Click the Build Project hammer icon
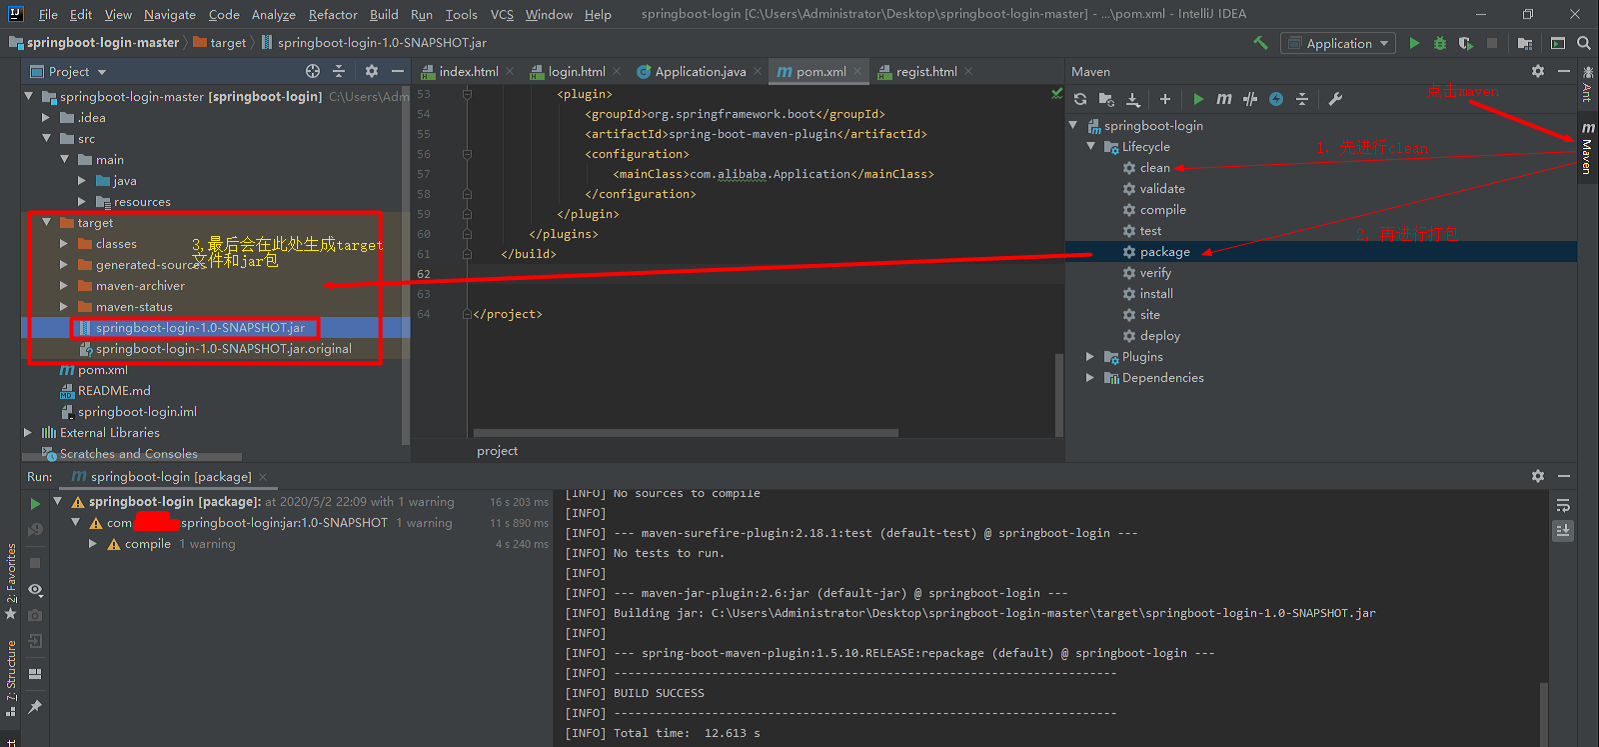This screenshot has height=747, width=1599. point(1260,43)
